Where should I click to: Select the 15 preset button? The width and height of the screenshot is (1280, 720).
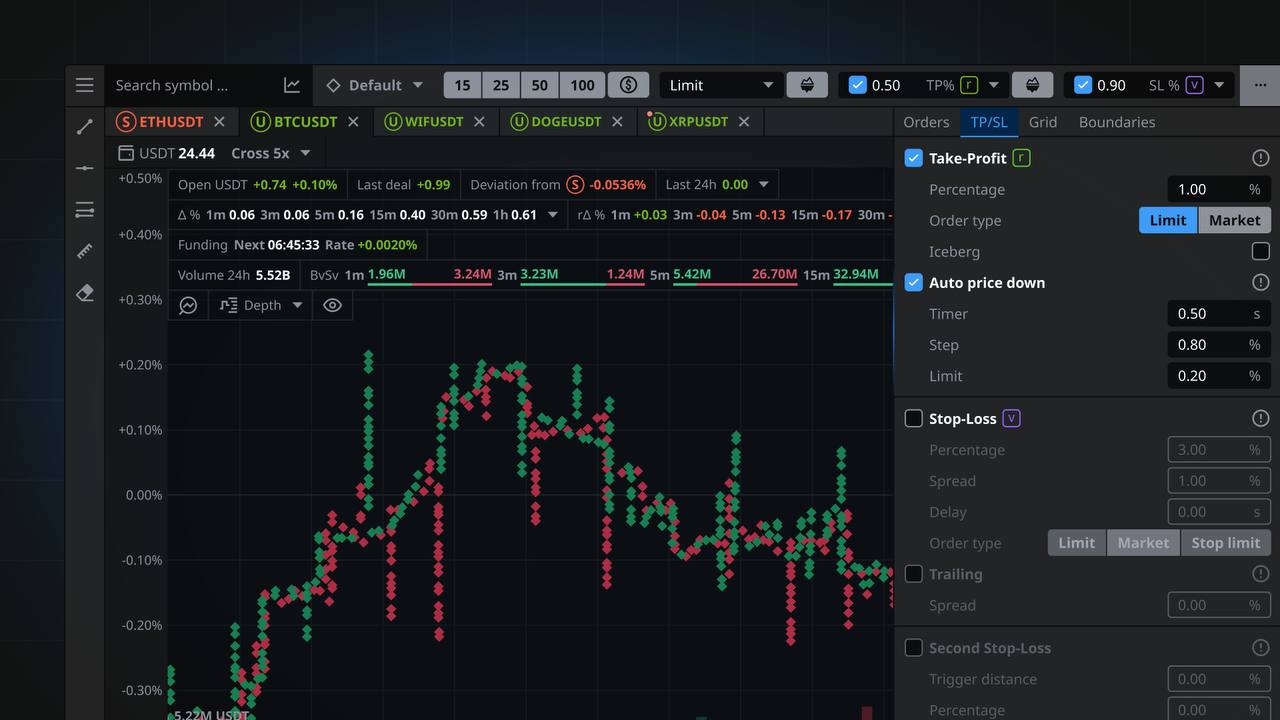click(462, 85)
